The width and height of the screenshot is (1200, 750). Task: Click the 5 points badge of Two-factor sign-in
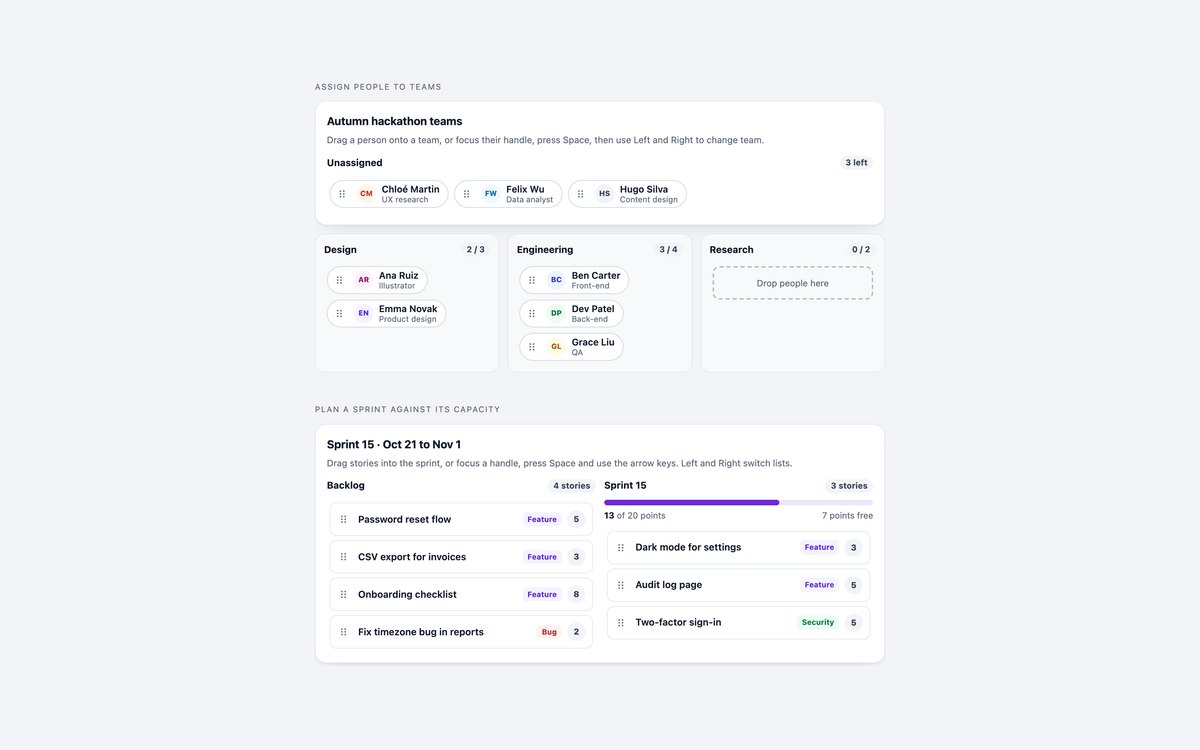[853, 622]
